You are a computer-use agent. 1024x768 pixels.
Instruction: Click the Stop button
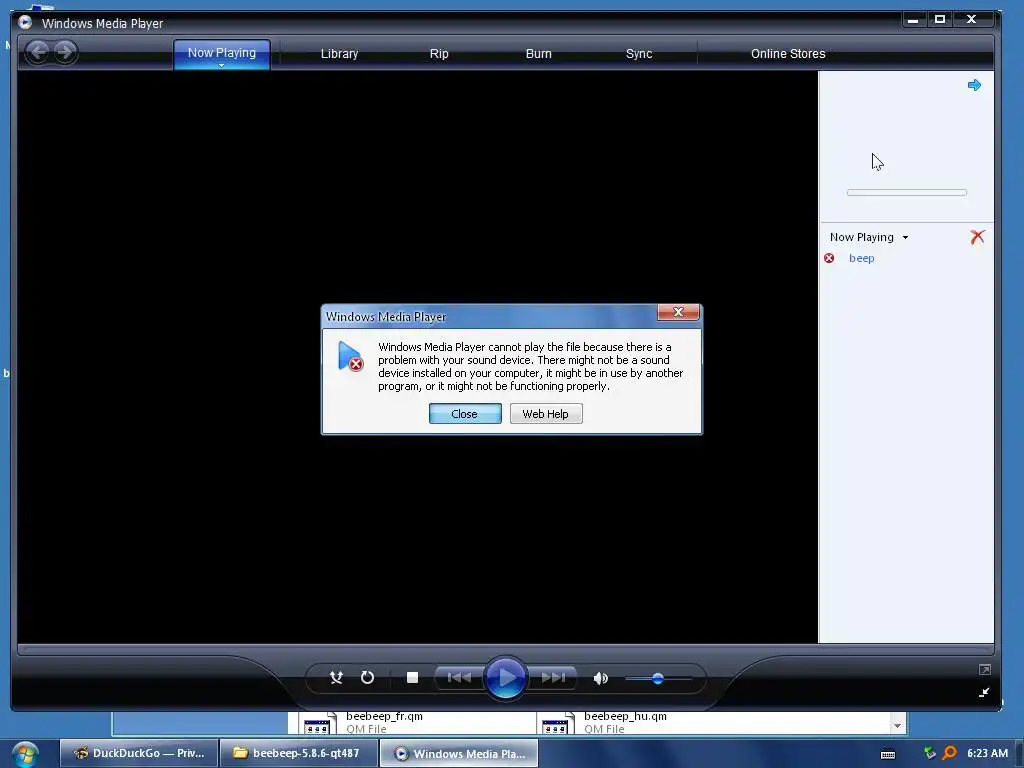[x=412, y=678]
